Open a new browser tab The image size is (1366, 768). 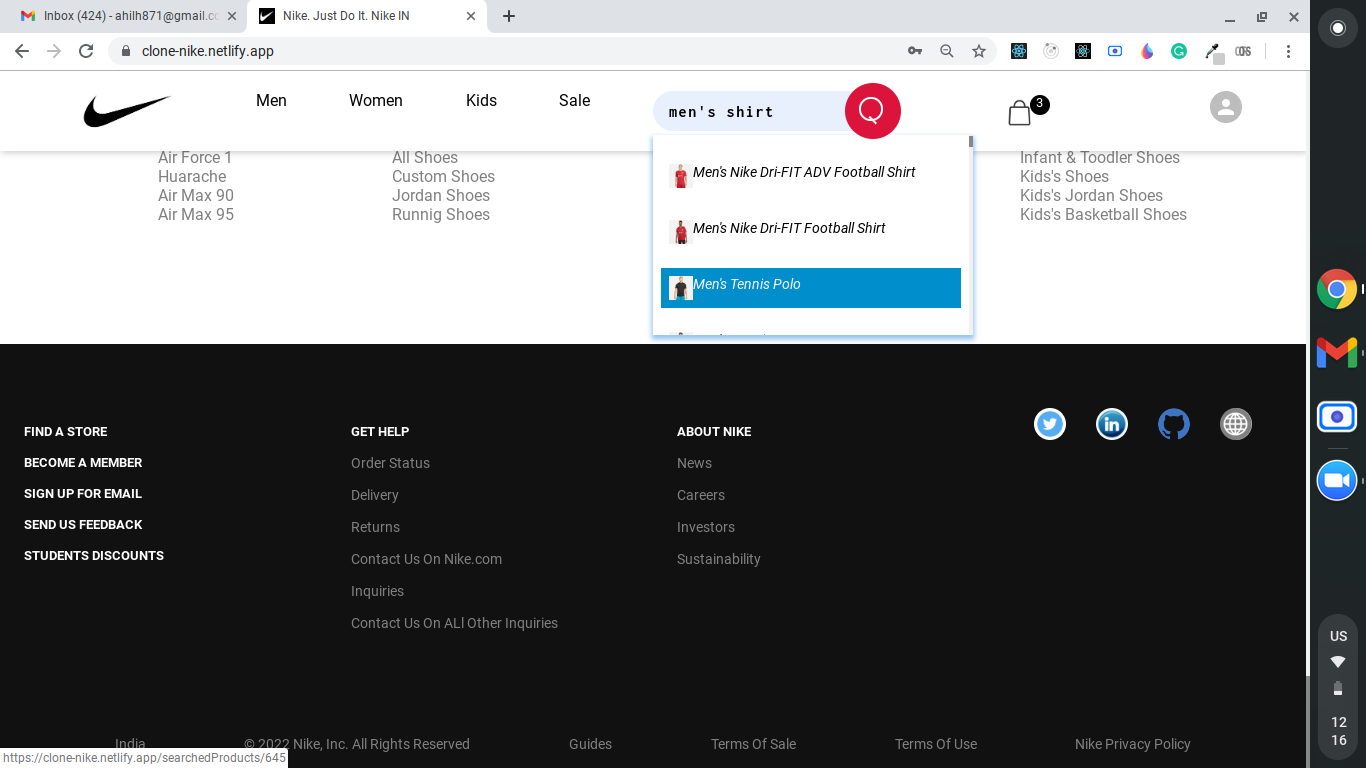pyautogui.click(x=509, y=16)
